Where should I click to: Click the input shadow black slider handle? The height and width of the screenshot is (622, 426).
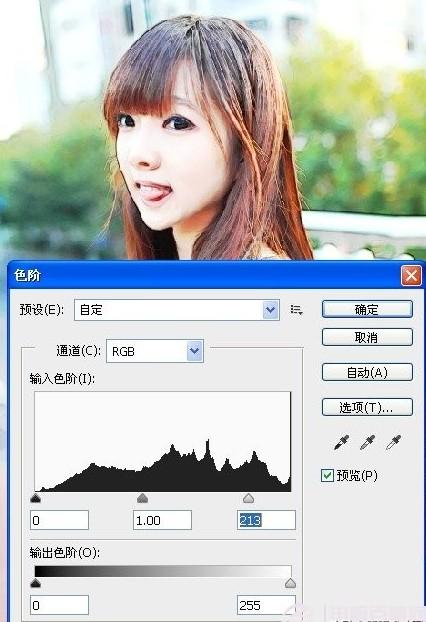(36, 498)
